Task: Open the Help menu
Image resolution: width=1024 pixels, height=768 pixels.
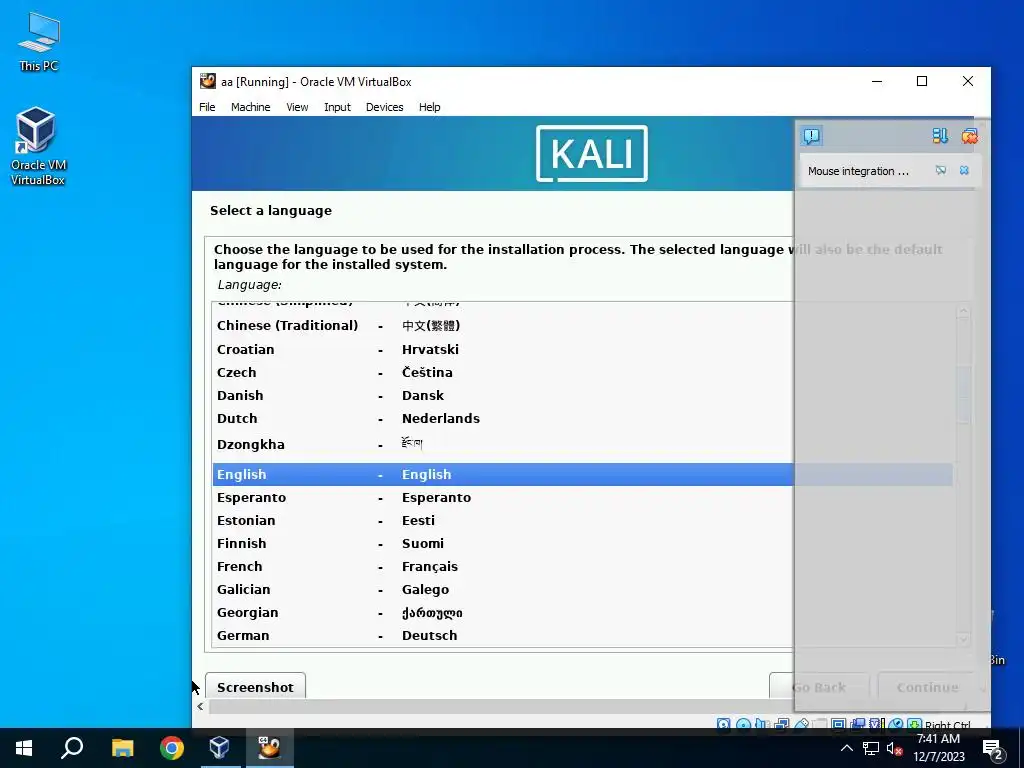Action: tap(429, 107)
